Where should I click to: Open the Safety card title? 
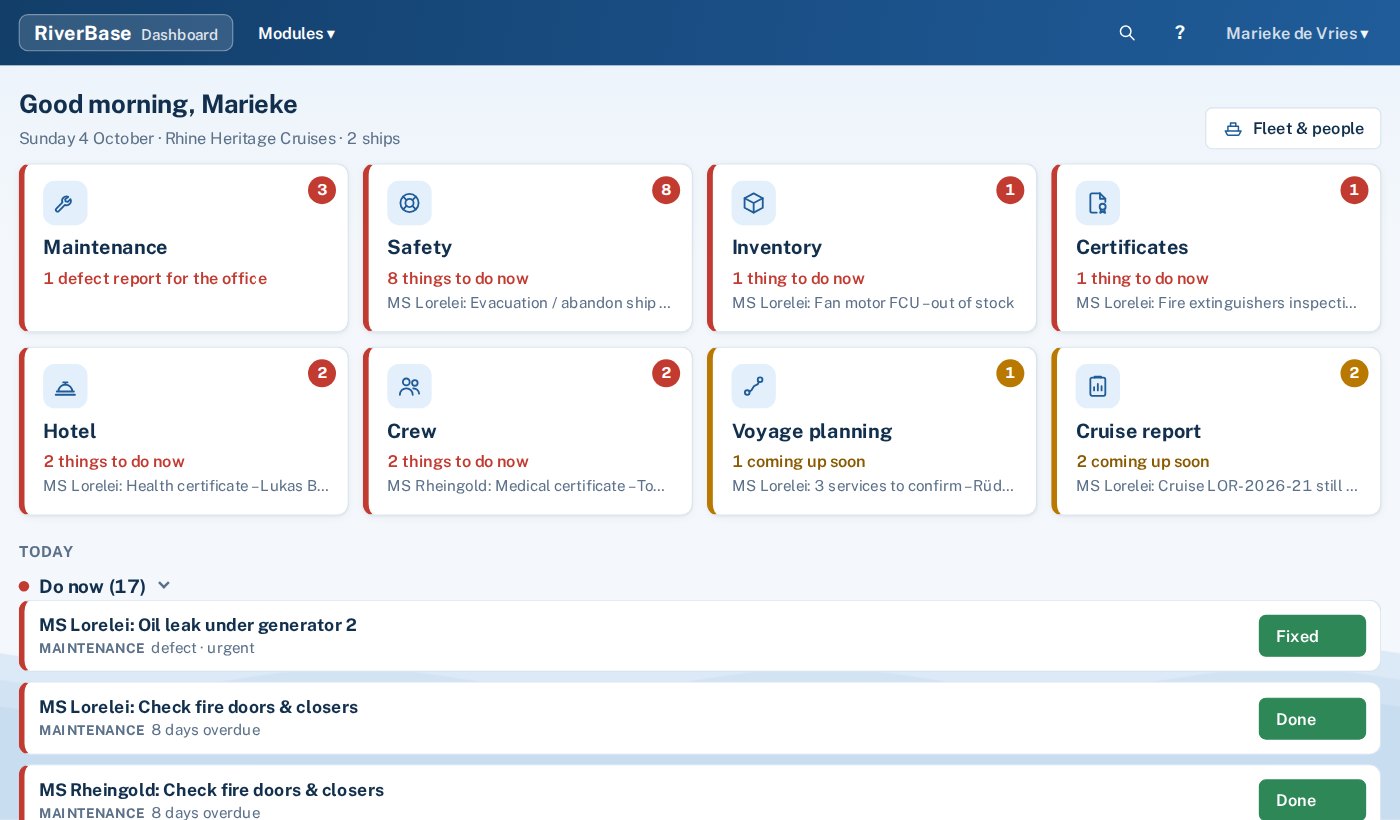419,247
